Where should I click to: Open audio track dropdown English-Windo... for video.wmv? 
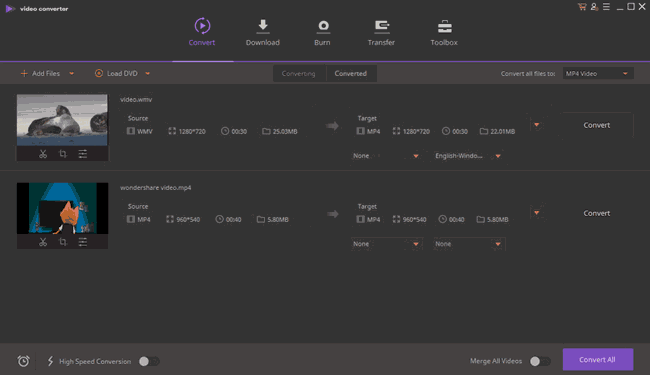[468, 156]
